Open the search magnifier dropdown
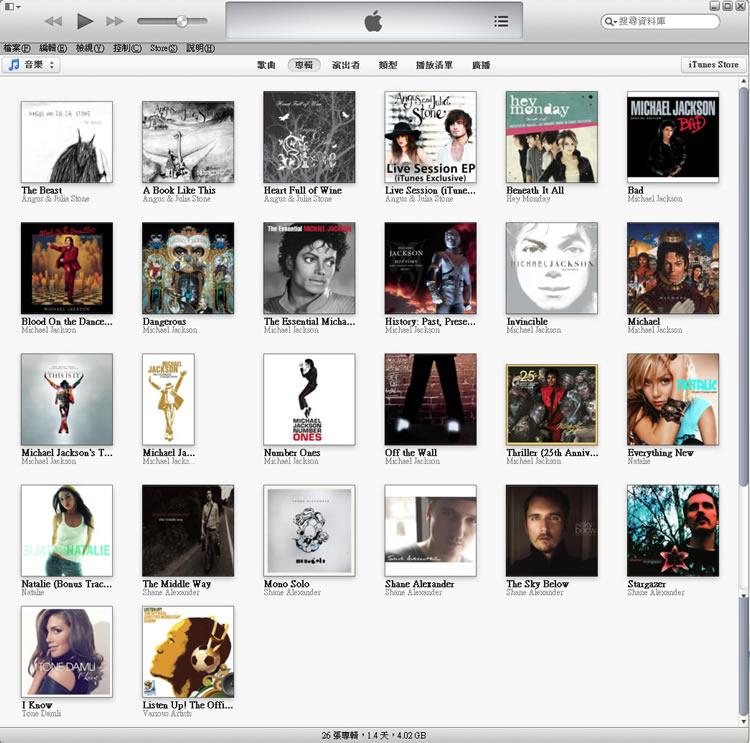The image size is (750, 743). 610,21
